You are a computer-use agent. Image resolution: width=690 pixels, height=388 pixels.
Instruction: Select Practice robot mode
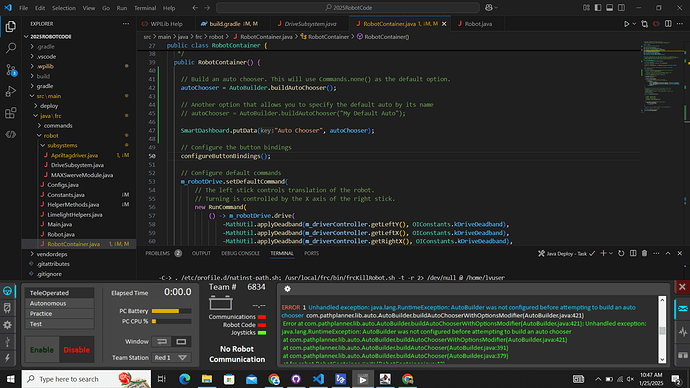tap(59, 314)
